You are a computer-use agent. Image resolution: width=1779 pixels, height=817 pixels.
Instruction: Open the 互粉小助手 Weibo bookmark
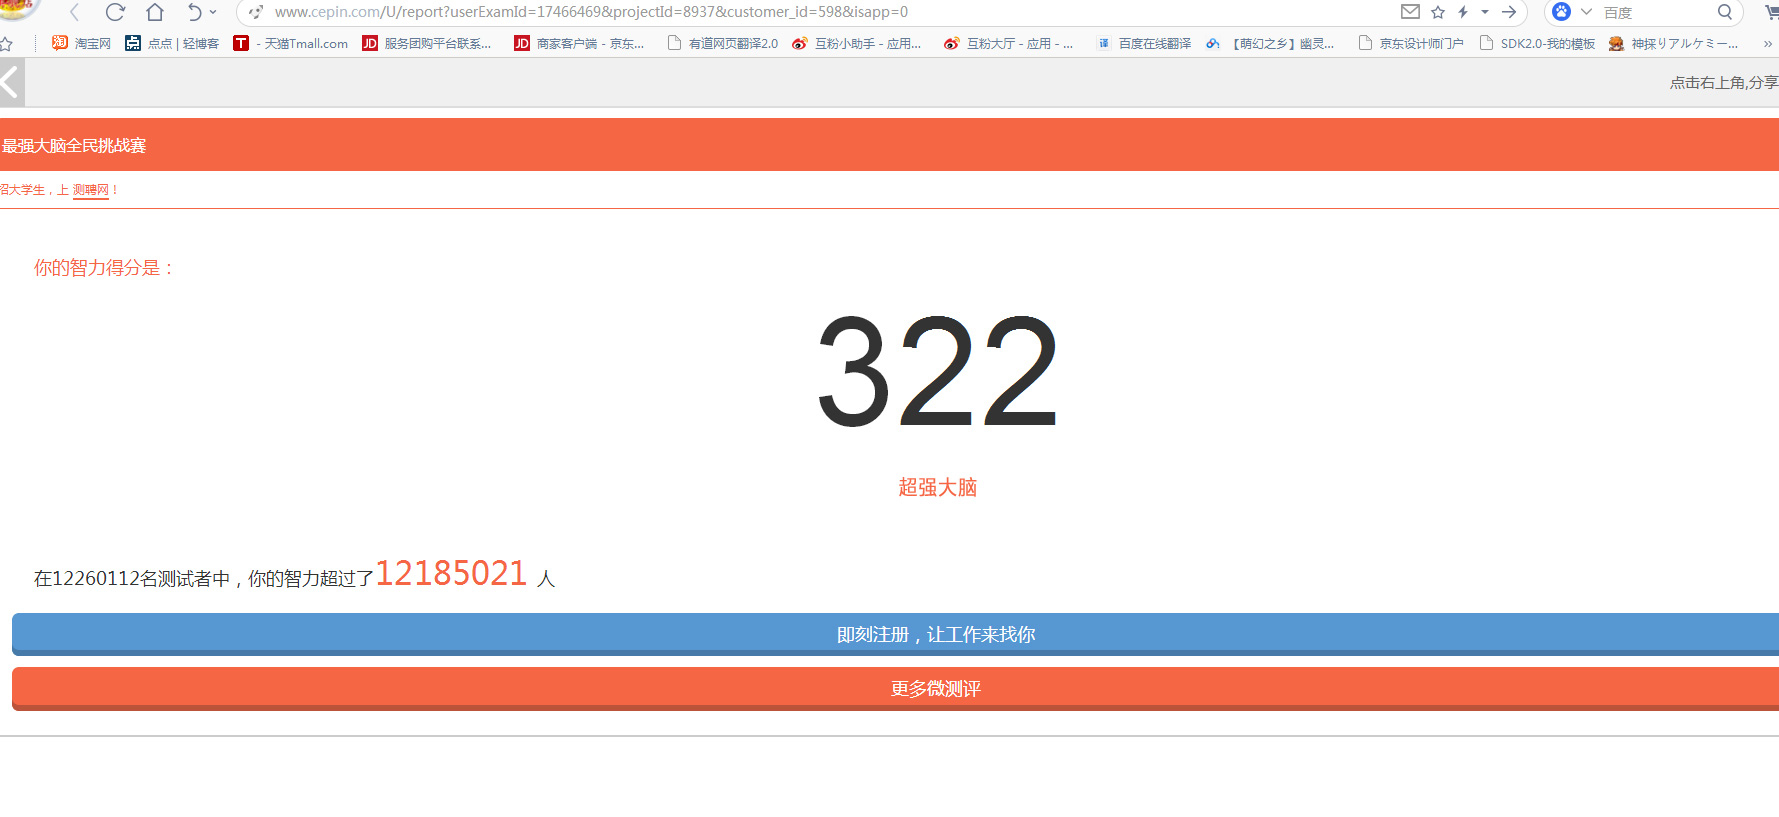click(x=857, y=44)
